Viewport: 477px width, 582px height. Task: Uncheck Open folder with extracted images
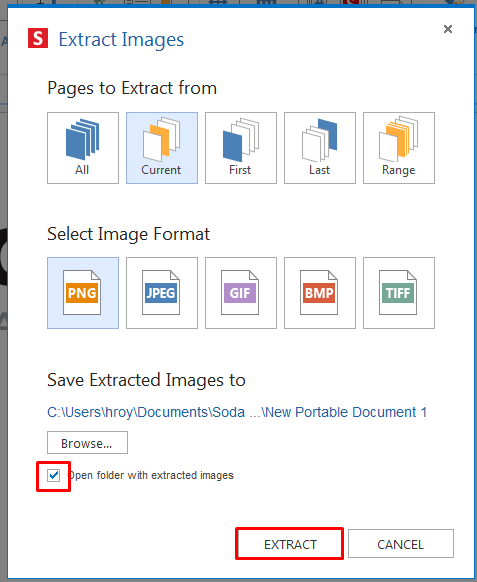coord(54,475)
